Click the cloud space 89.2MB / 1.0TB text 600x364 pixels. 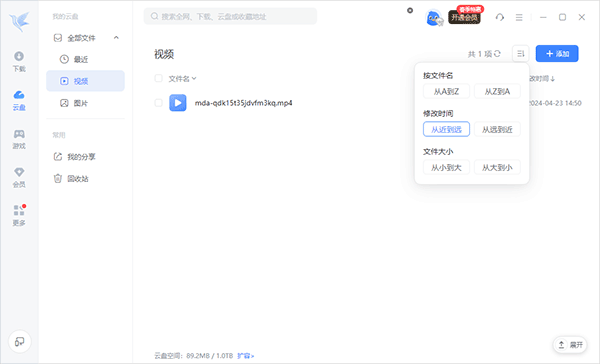[210, 356]
